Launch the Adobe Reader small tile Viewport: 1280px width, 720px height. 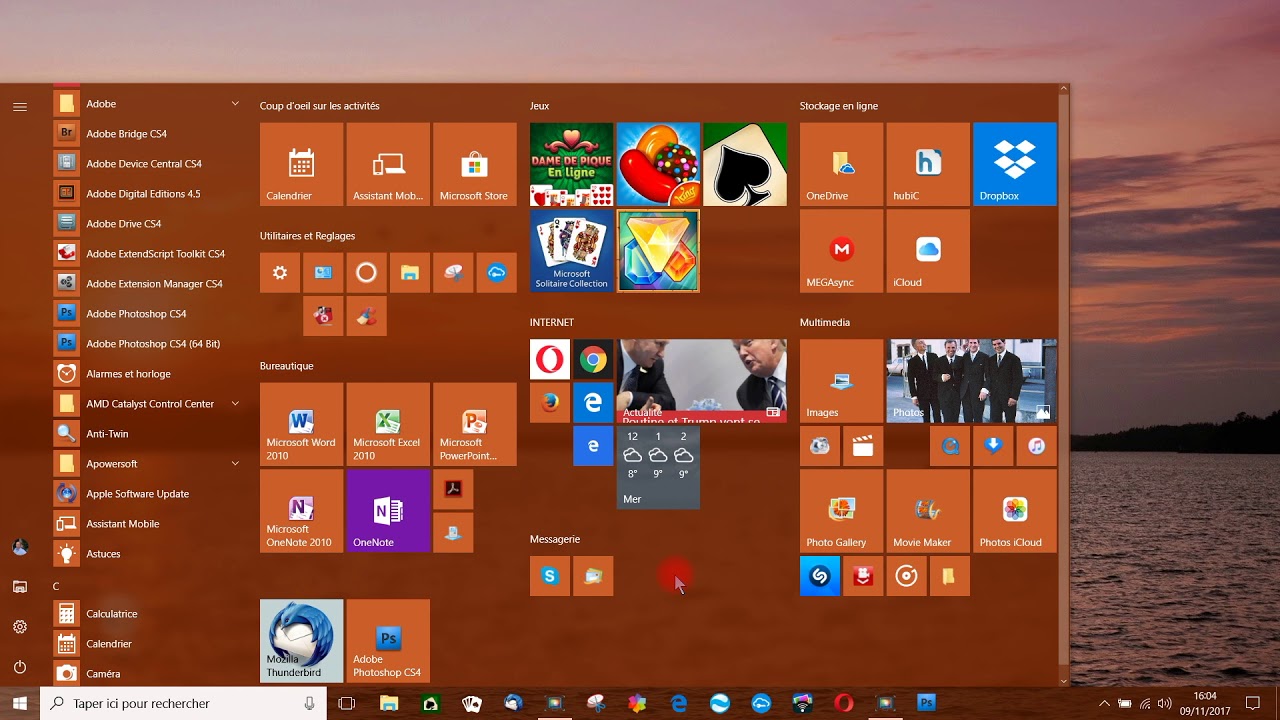[453, 489]
